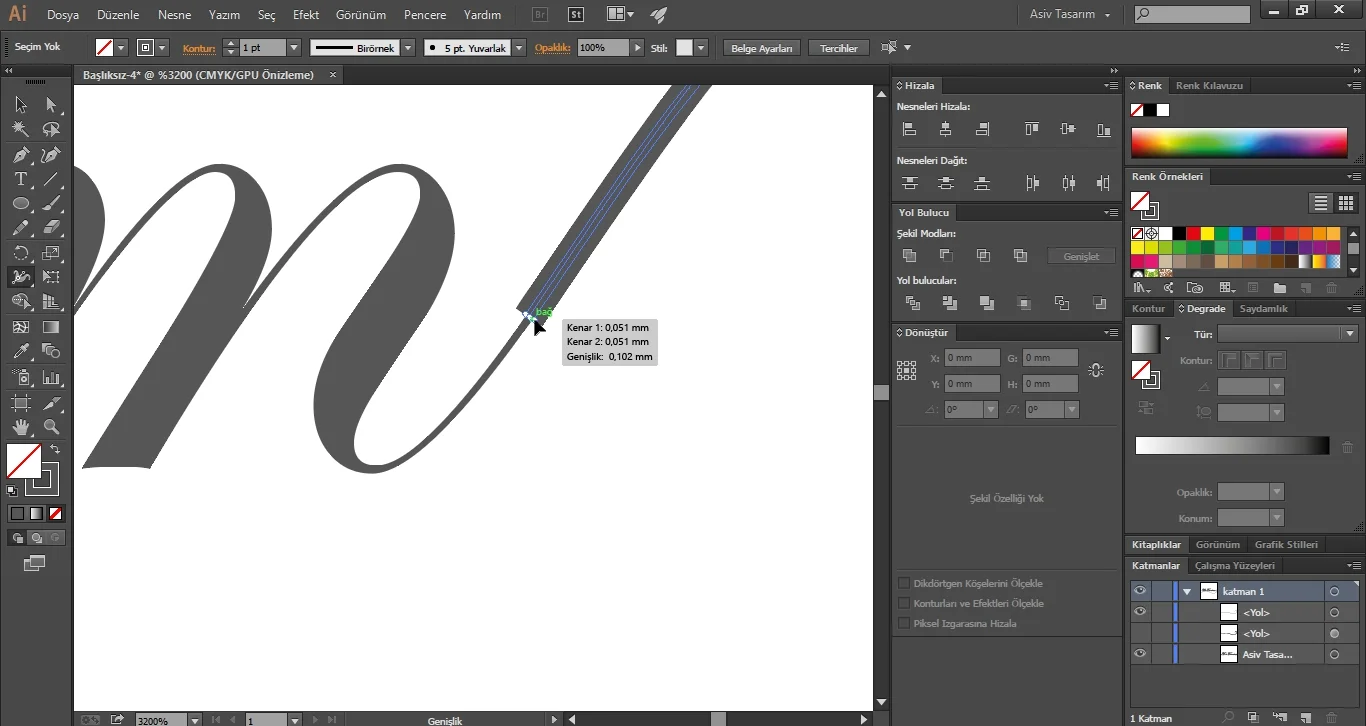Click the search field in menu bar

1192,15
